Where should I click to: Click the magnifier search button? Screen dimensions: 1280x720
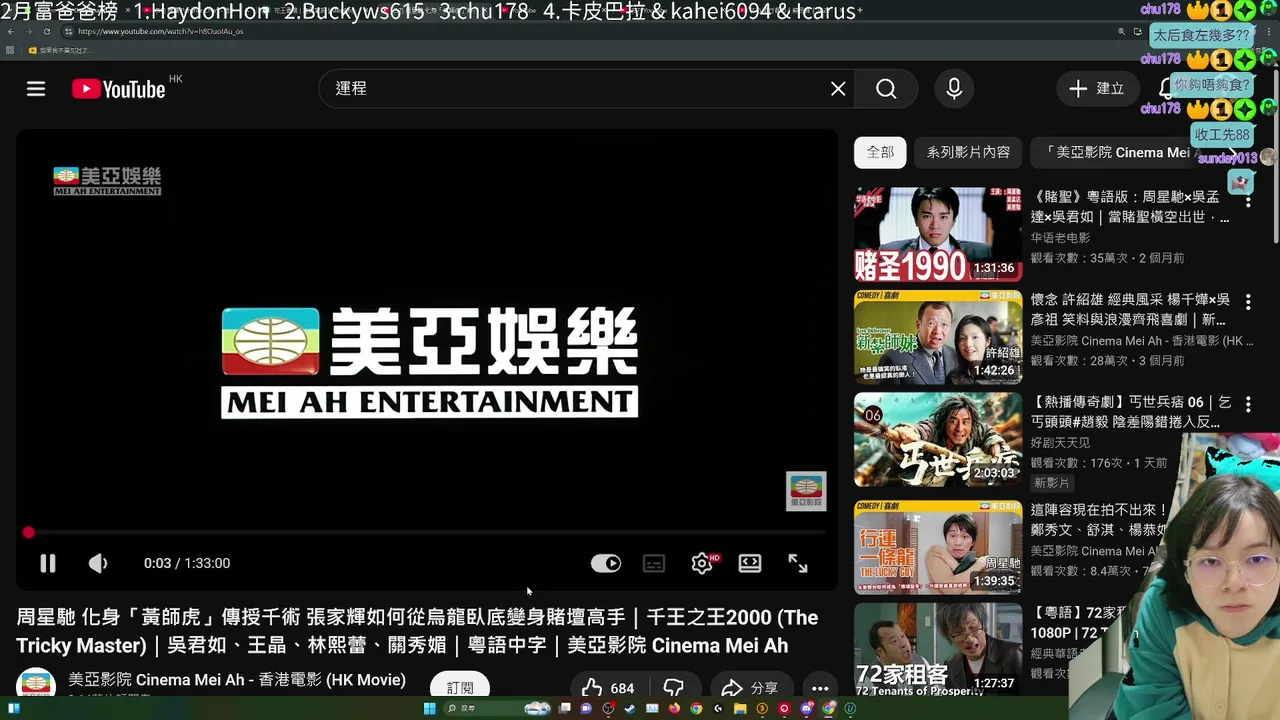pyautogui.click(x=886, y=89)
